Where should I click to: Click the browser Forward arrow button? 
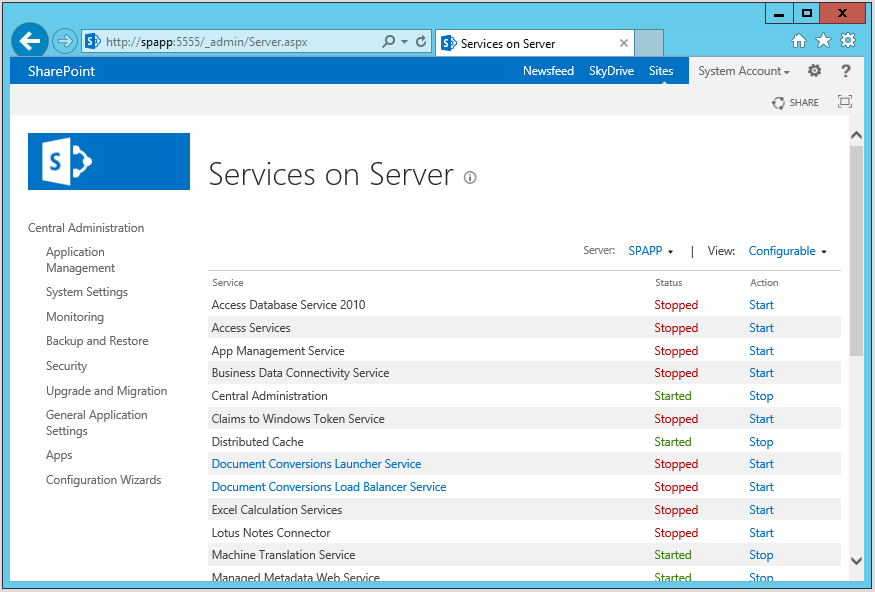point(65,41)
